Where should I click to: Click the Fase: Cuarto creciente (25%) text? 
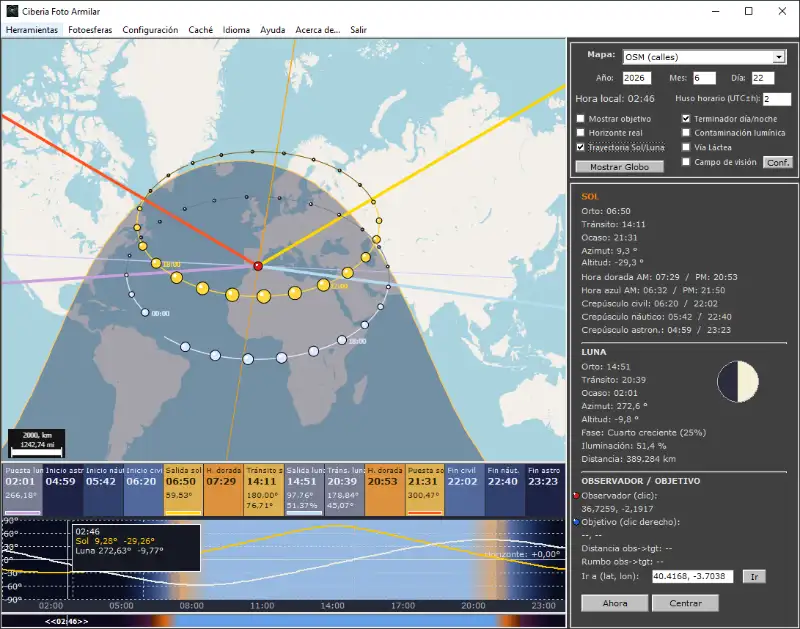[643, 433]
